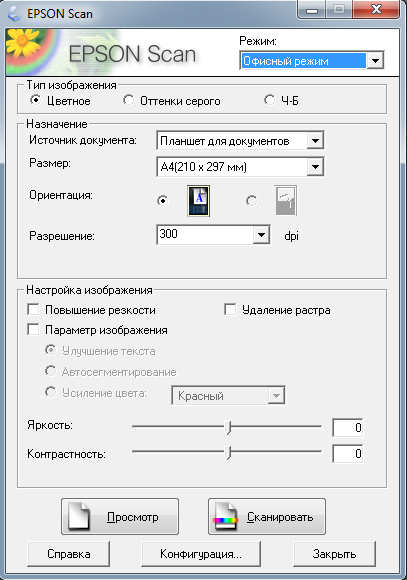Open the Режим mode dropdown

(x=312, y=61)
